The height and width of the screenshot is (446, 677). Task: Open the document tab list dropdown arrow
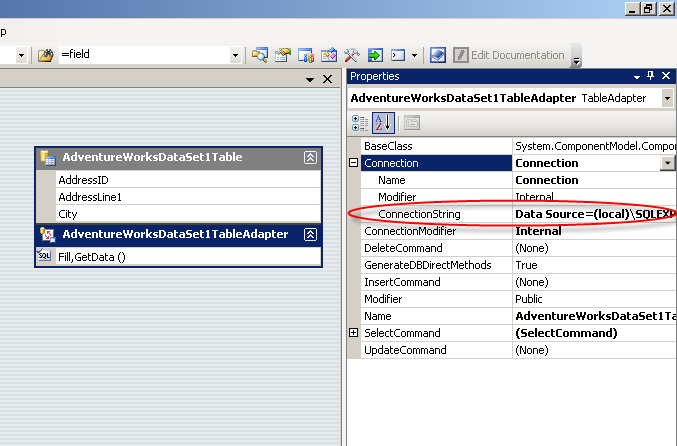pos(310,79)
